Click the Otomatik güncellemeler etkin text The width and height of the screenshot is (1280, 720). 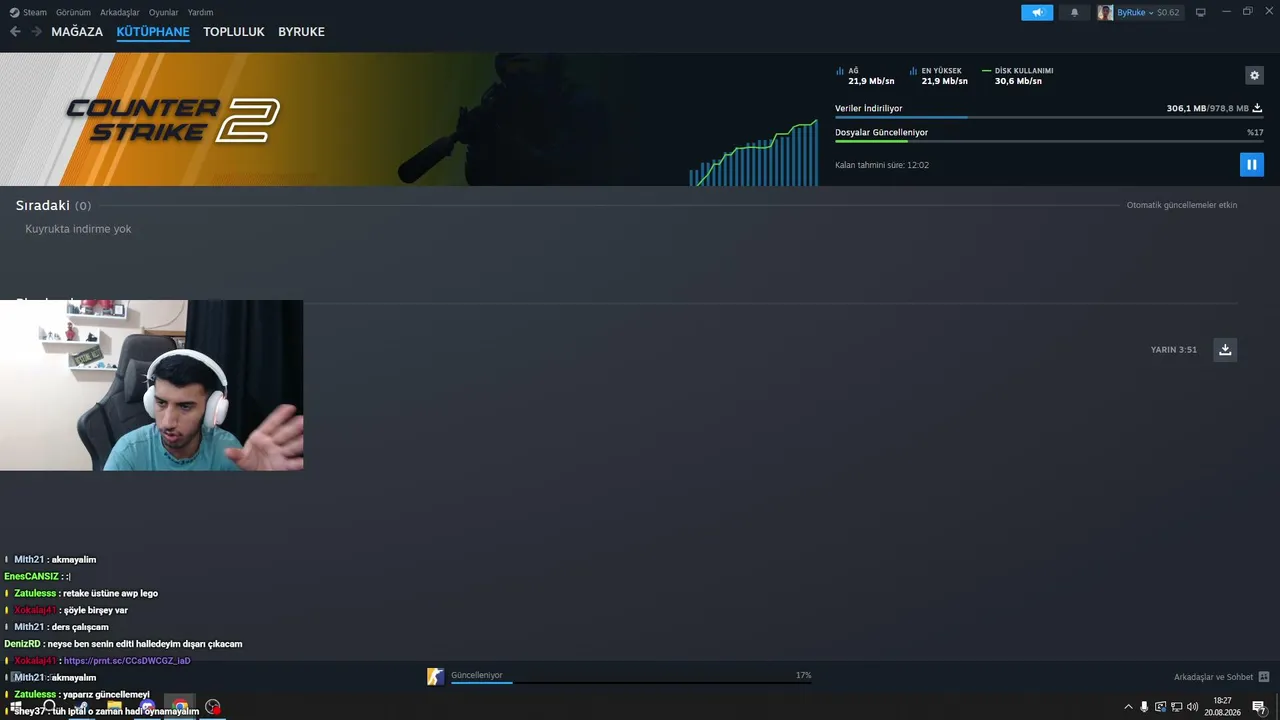click(x=1182, y=205)
